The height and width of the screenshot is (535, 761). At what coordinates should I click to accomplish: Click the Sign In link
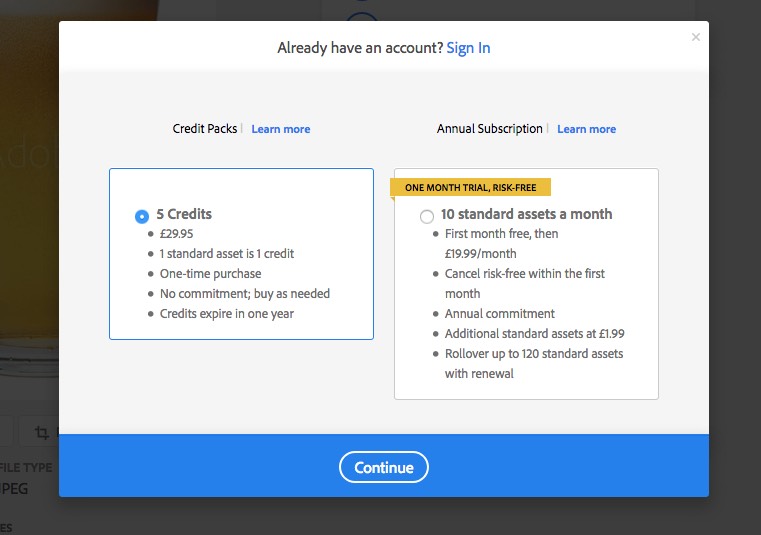click(x=468, y=48)
